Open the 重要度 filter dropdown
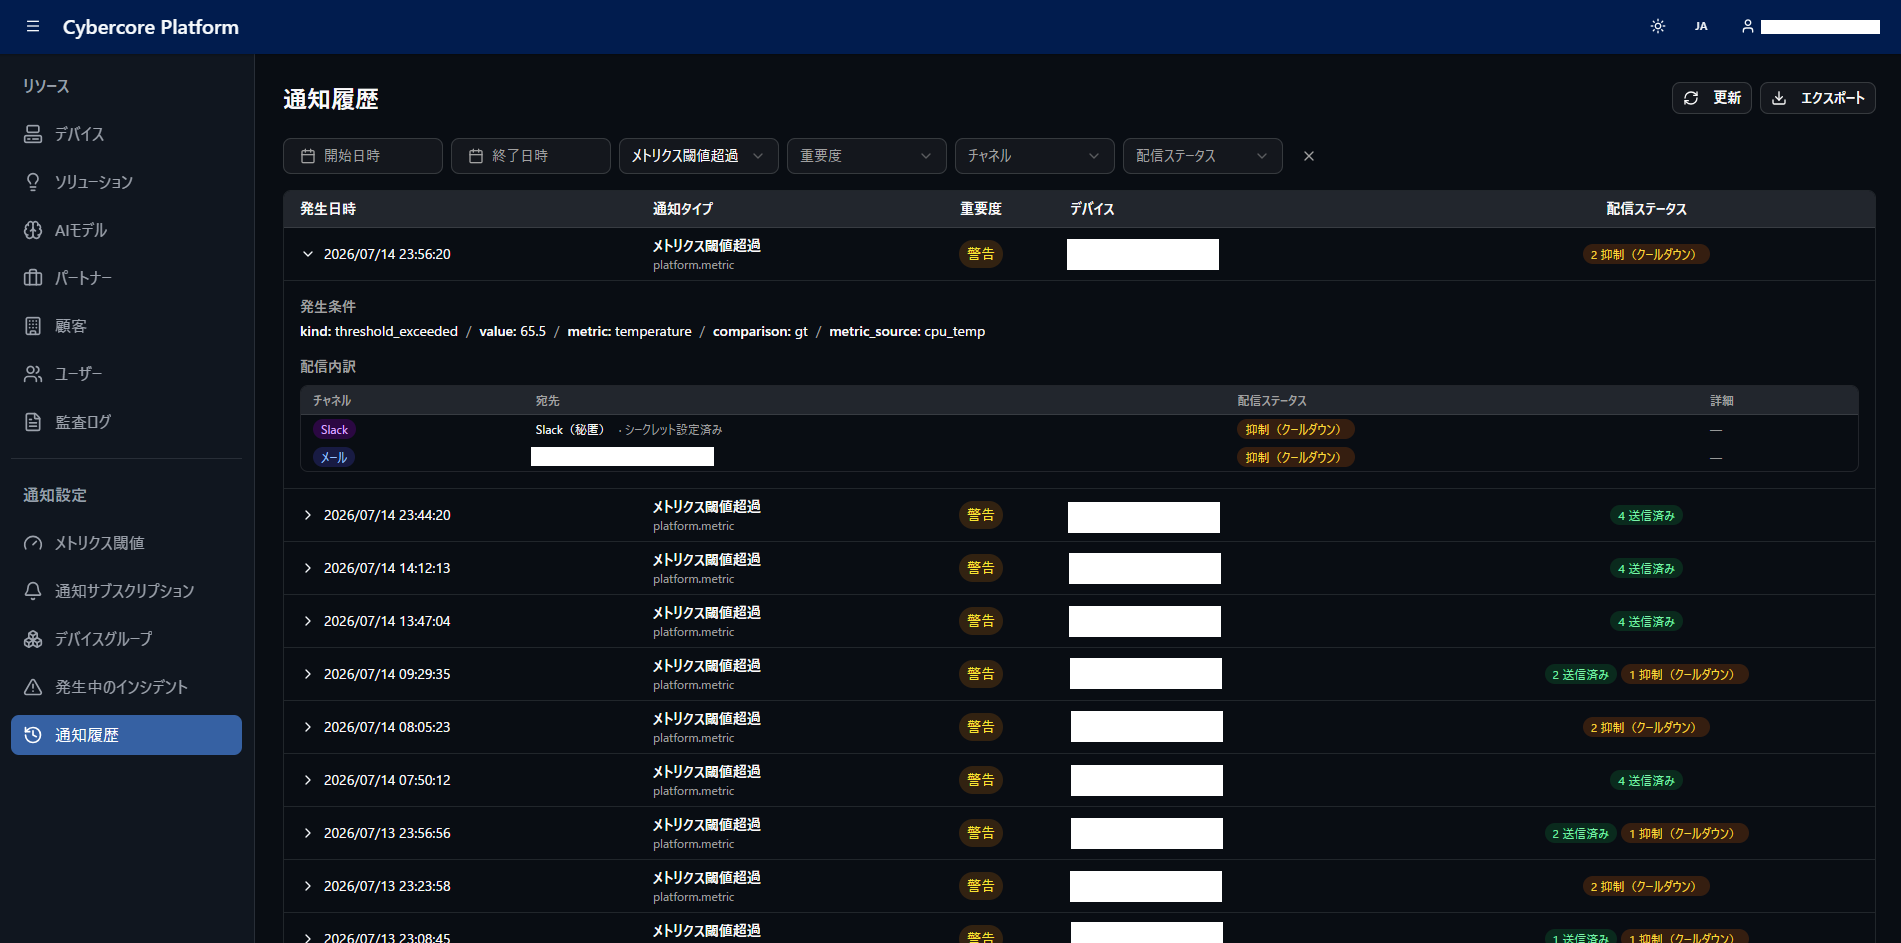Screen dimensions: 1901x943 pyautogui.click(x=867, y=156)
